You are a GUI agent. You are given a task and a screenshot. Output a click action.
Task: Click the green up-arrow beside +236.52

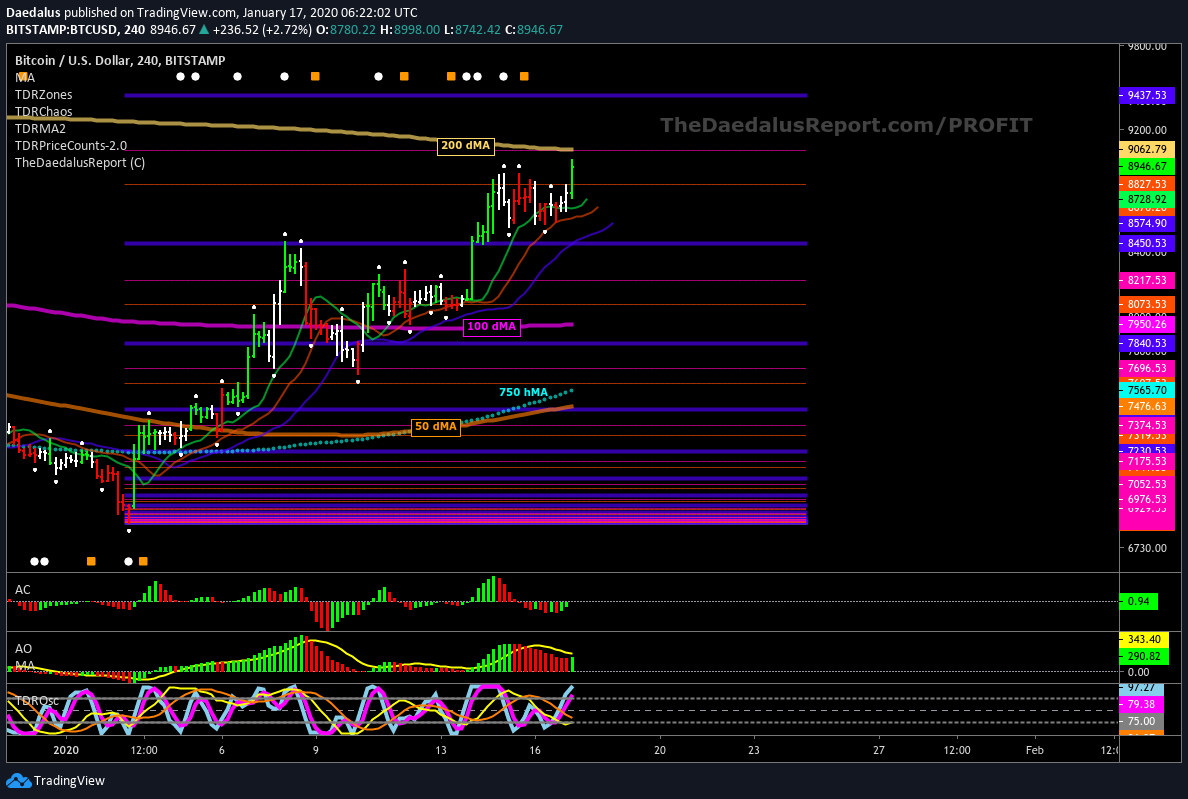[x=206, y=30]
